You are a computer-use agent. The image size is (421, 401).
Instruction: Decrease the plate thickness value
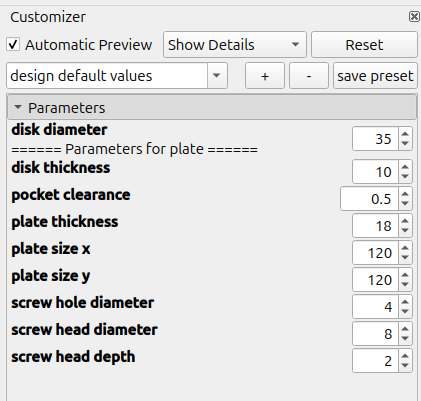click(x=405, y=230)
